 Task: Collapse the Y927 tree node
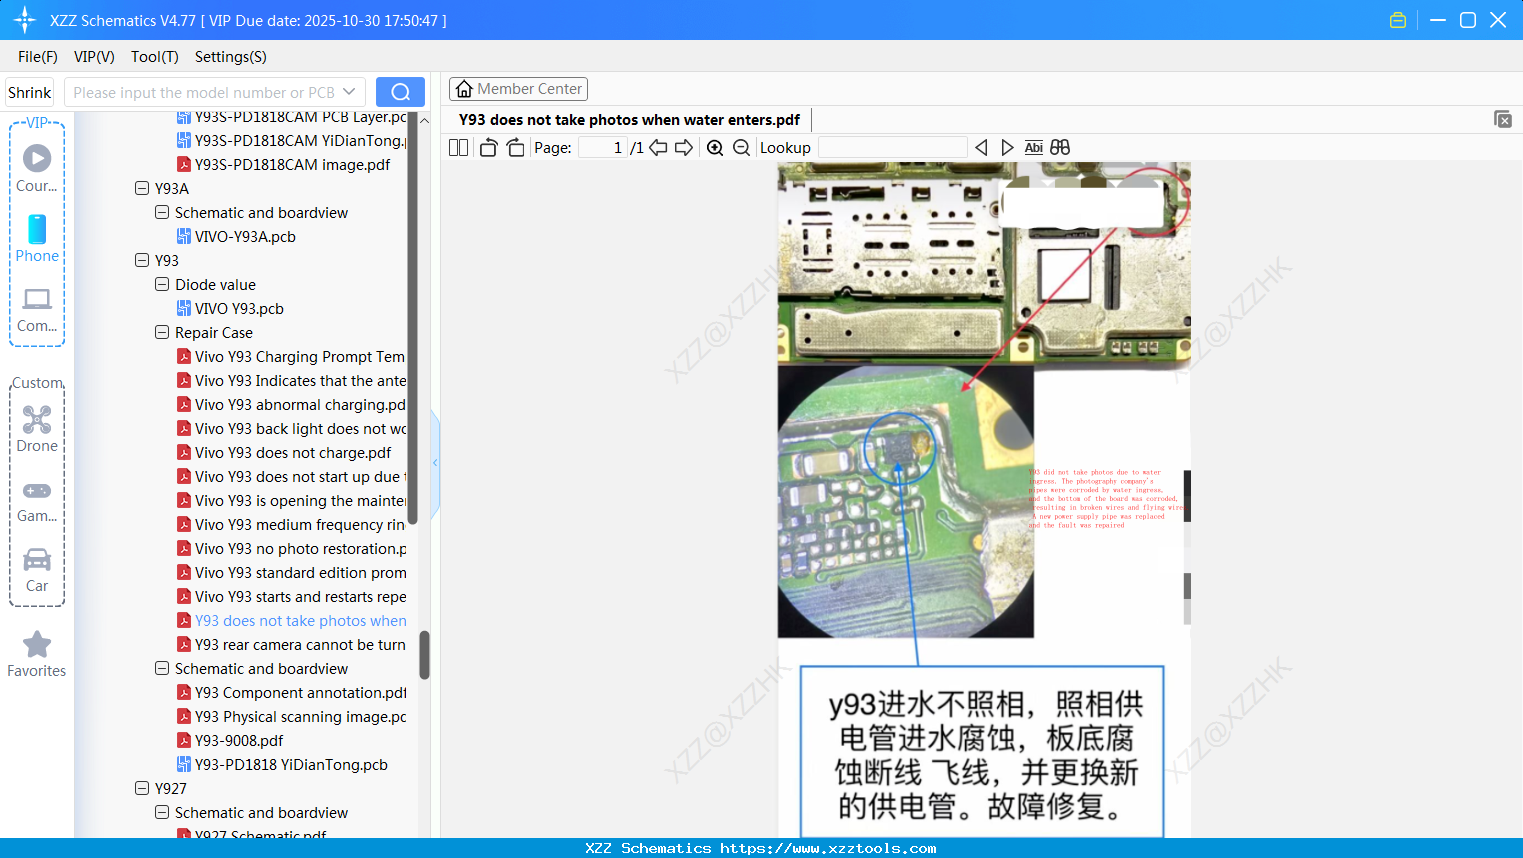tap(142, 789)
